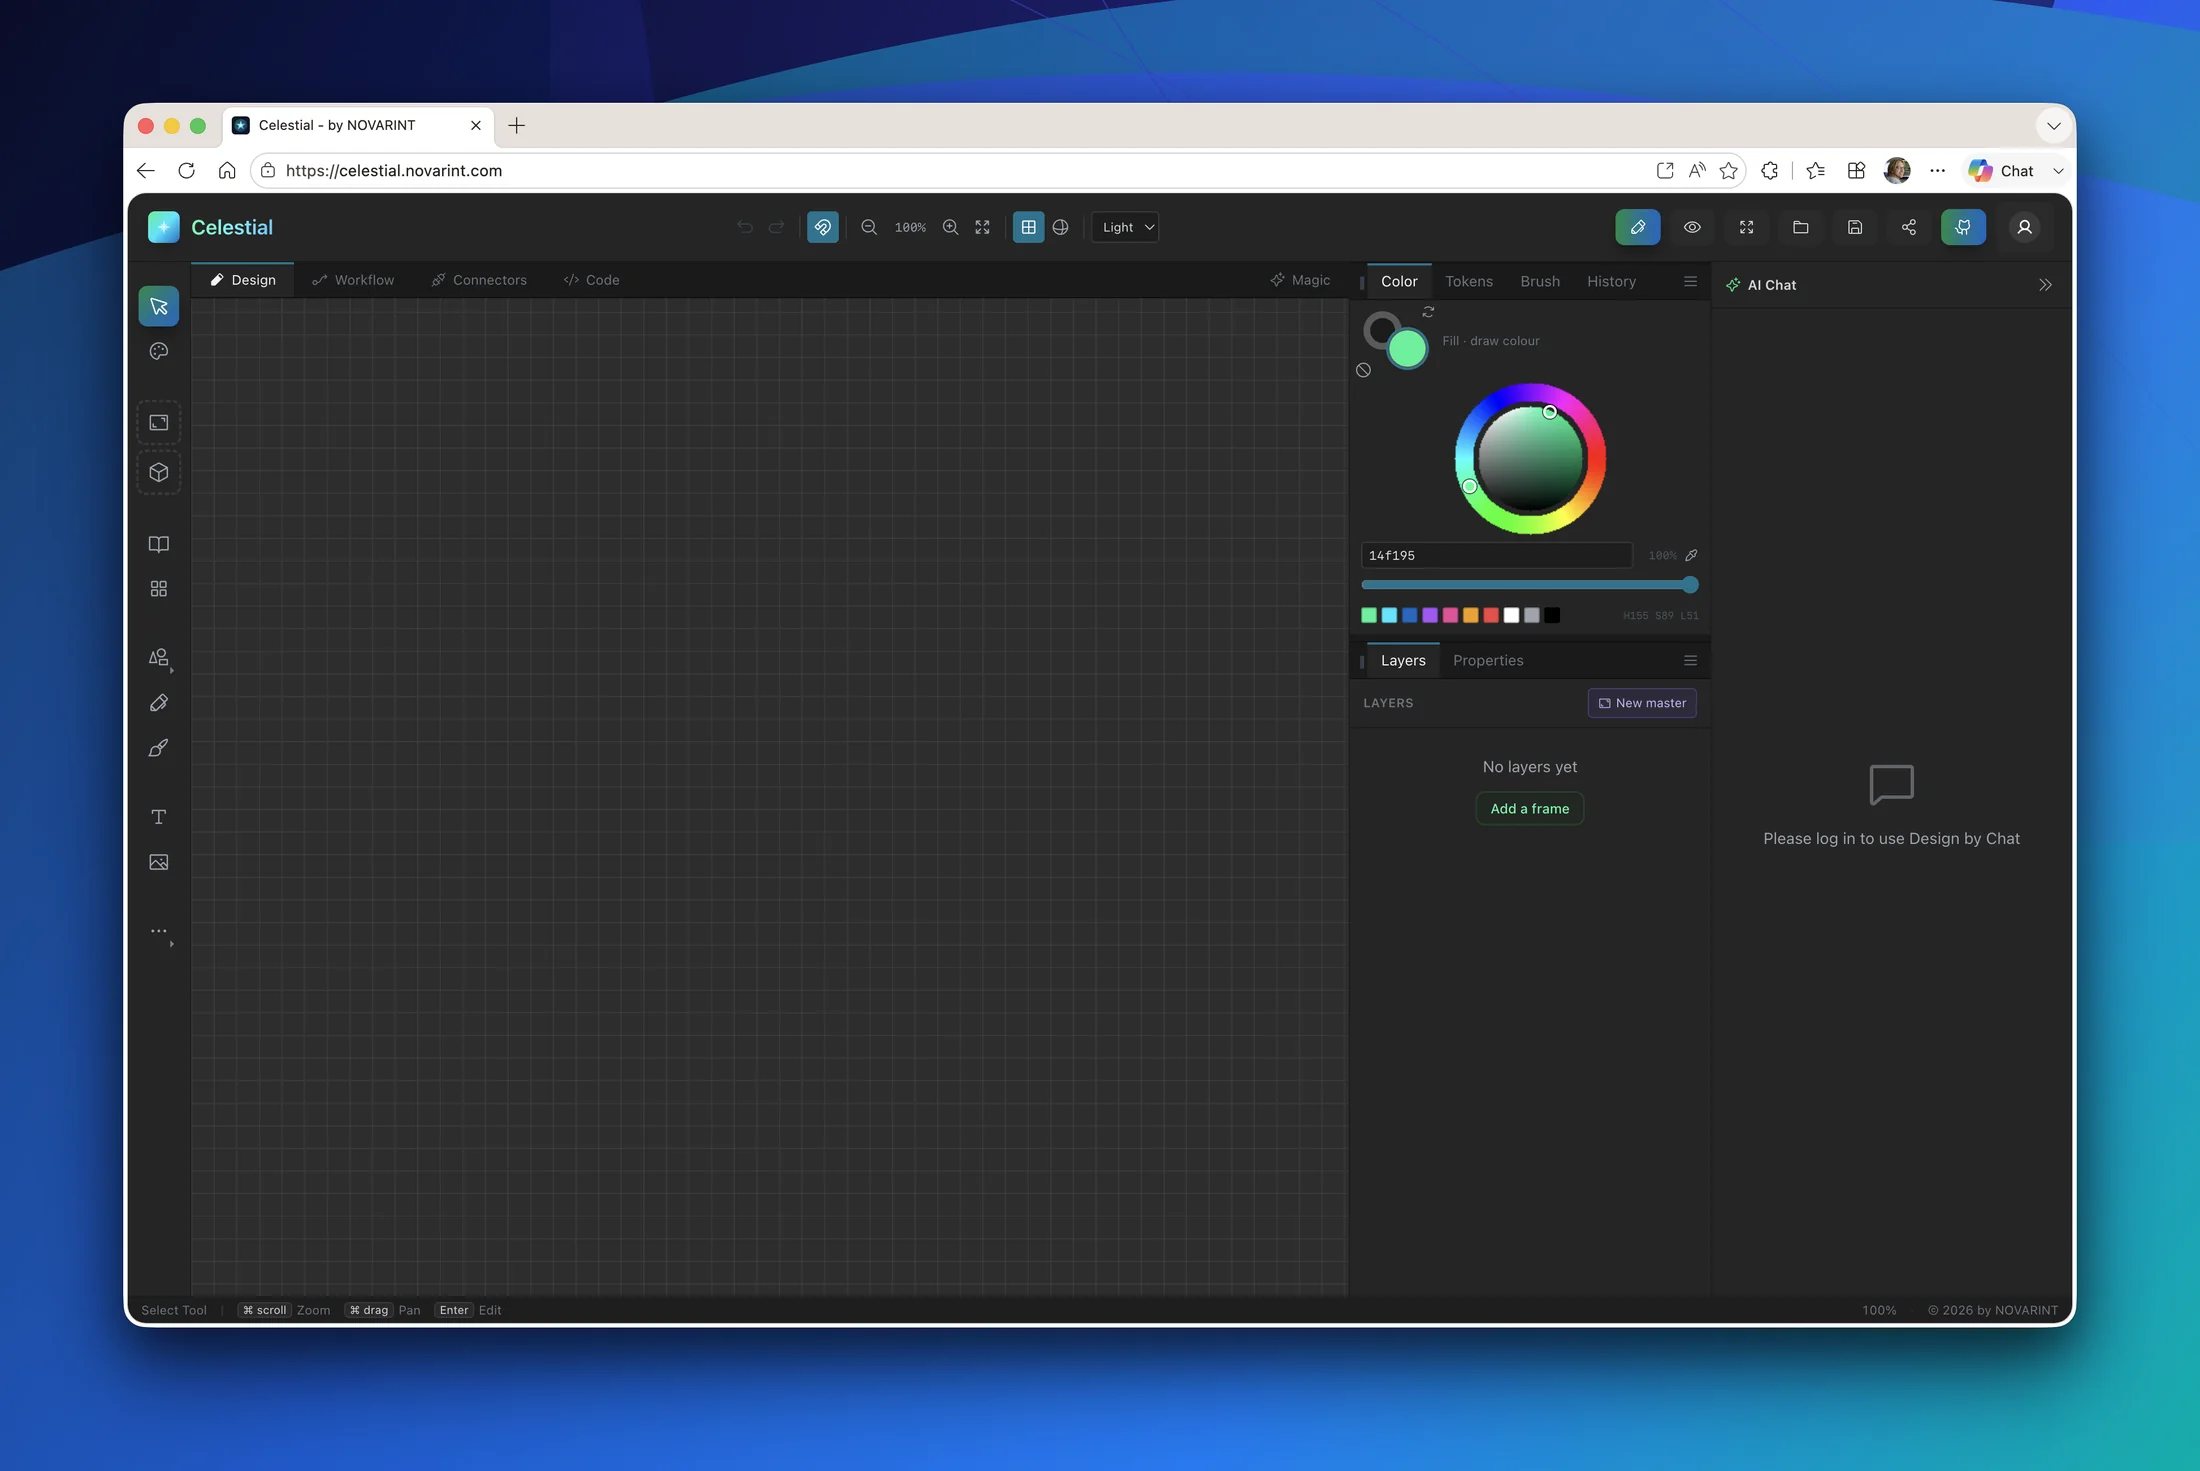Open the Color panel hamburger menu

point(1690,282)
